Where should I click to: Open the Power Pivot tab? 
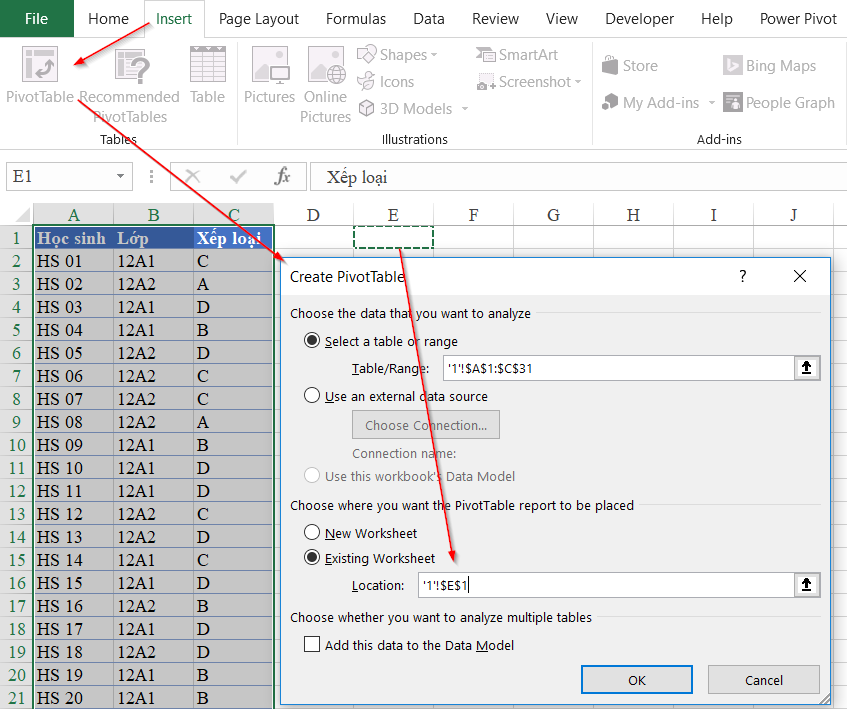pos(798,18)
